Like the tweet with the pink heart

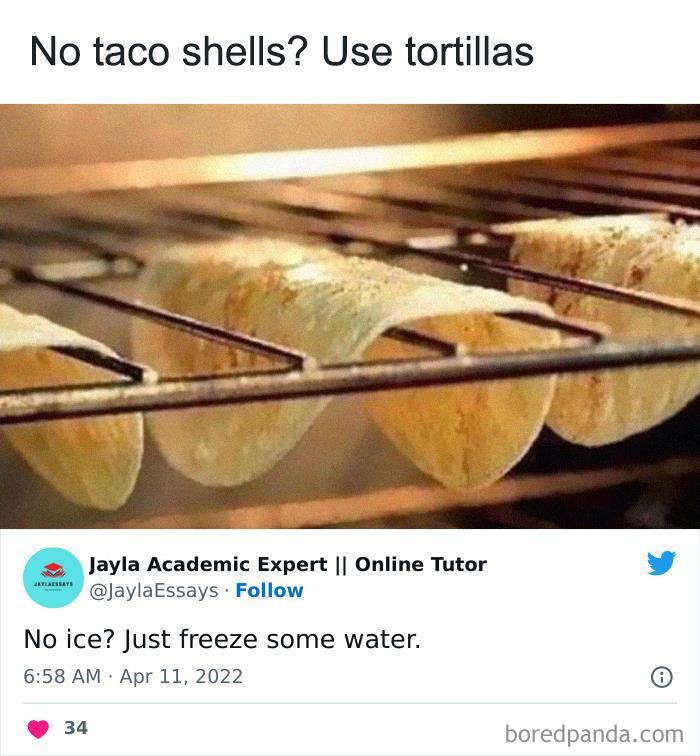coord(38,729)
